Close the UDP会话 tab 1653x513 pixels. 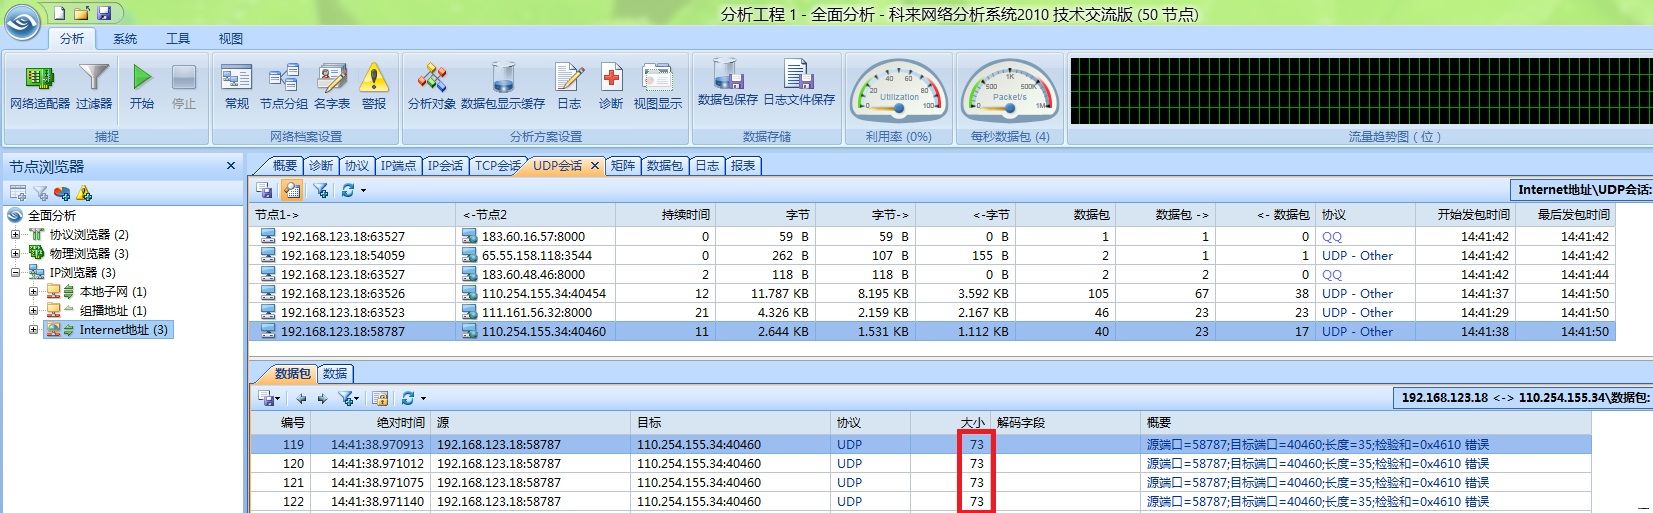point(595,166)
